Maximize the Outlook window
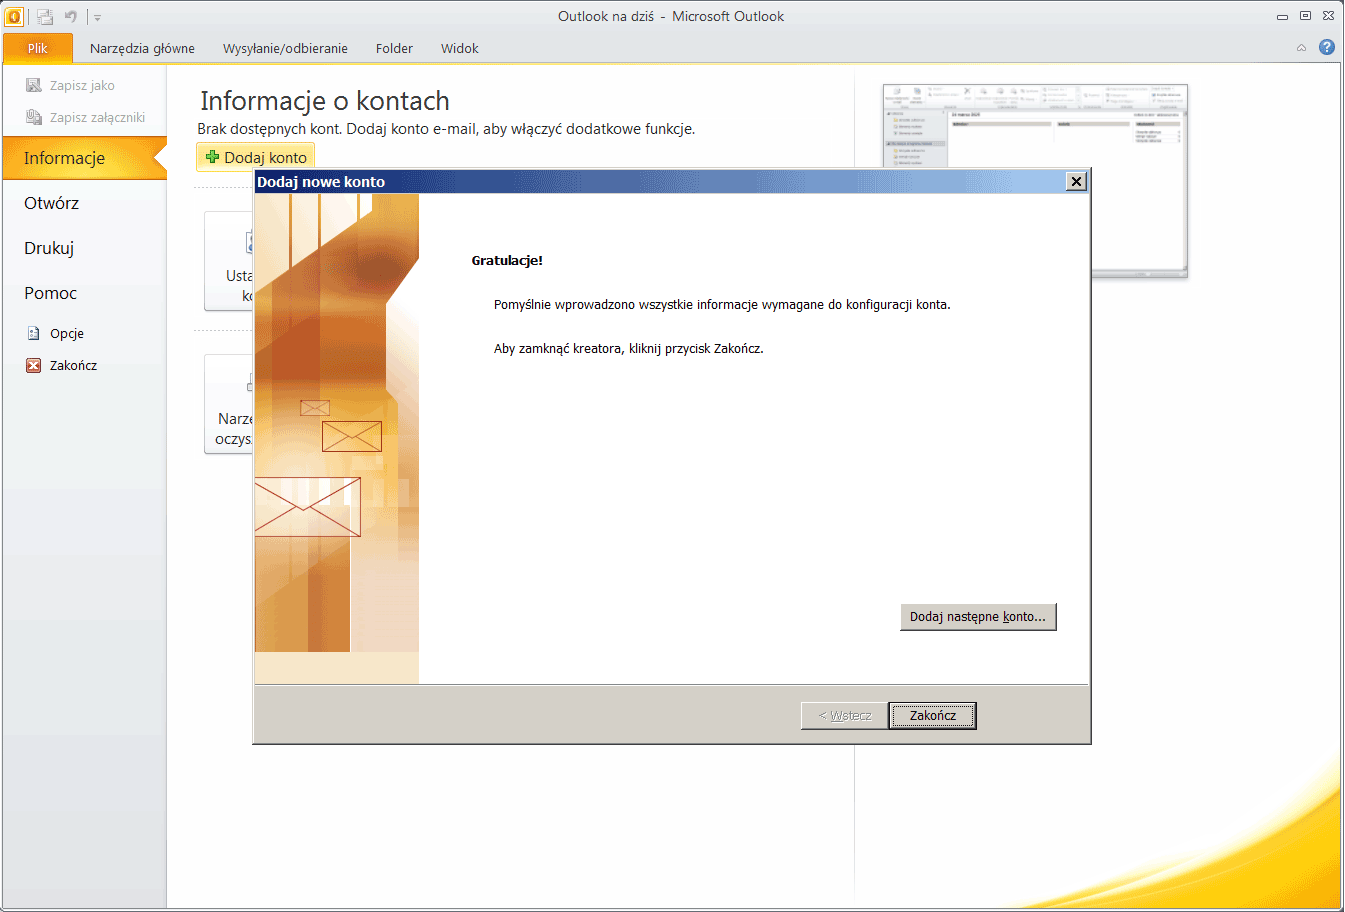Screen dimensions: 1345x912 tap(1305, 16)
